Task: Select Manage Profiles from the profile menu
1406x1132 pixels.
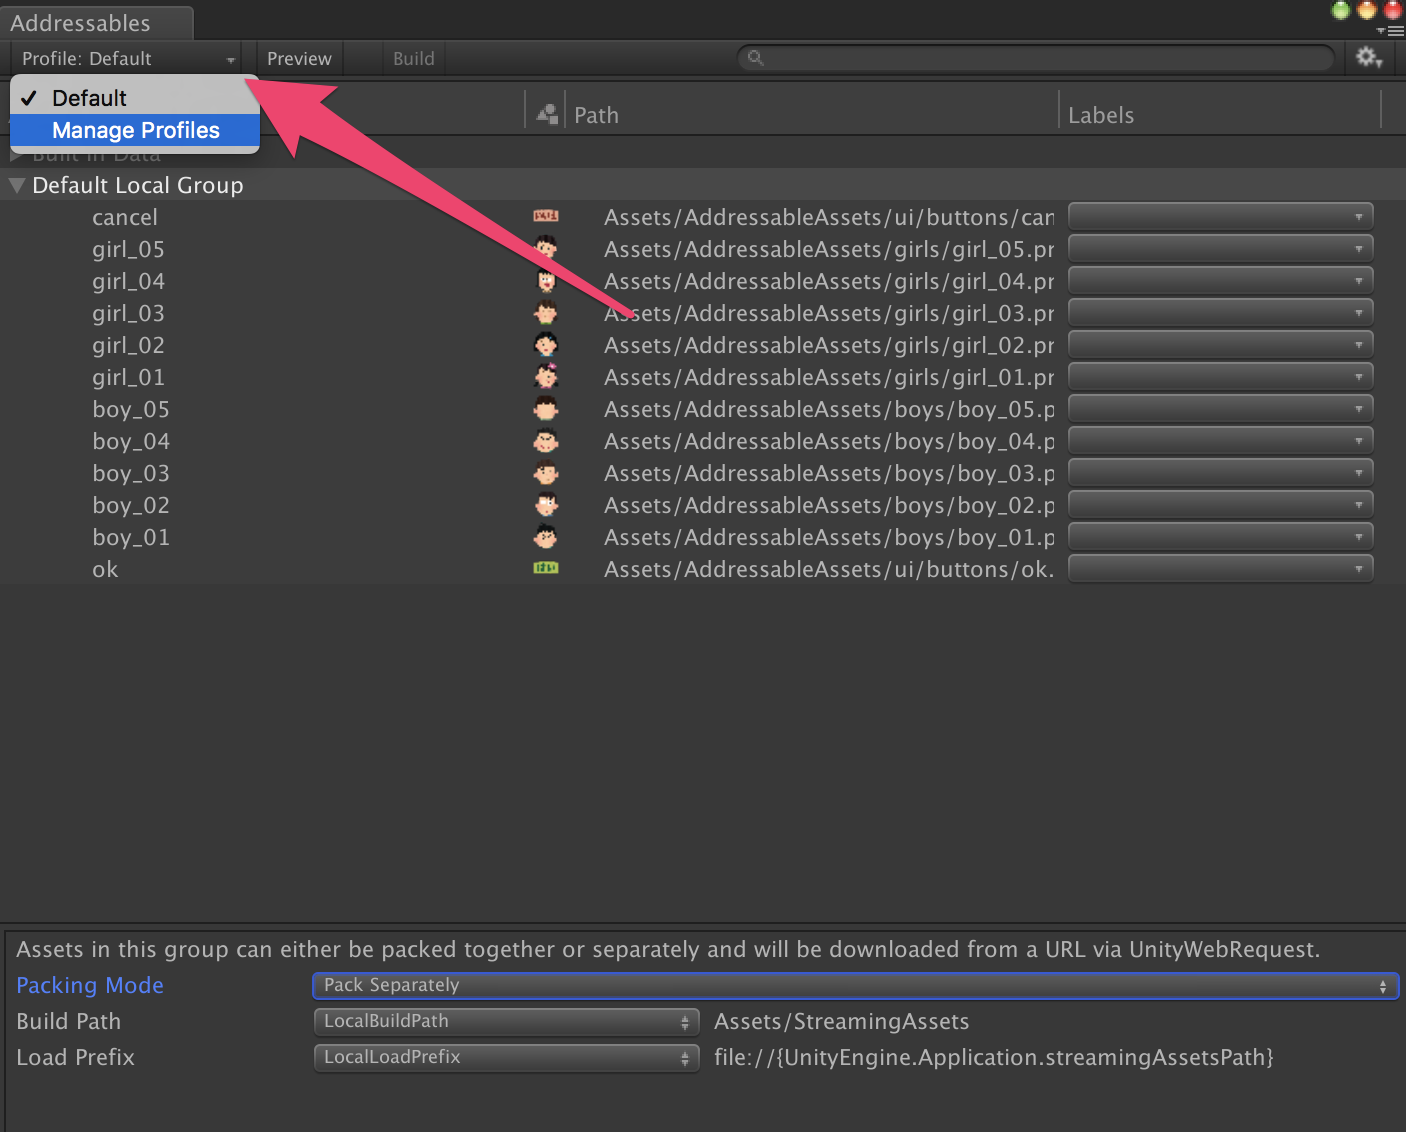Action: (136, 130)
